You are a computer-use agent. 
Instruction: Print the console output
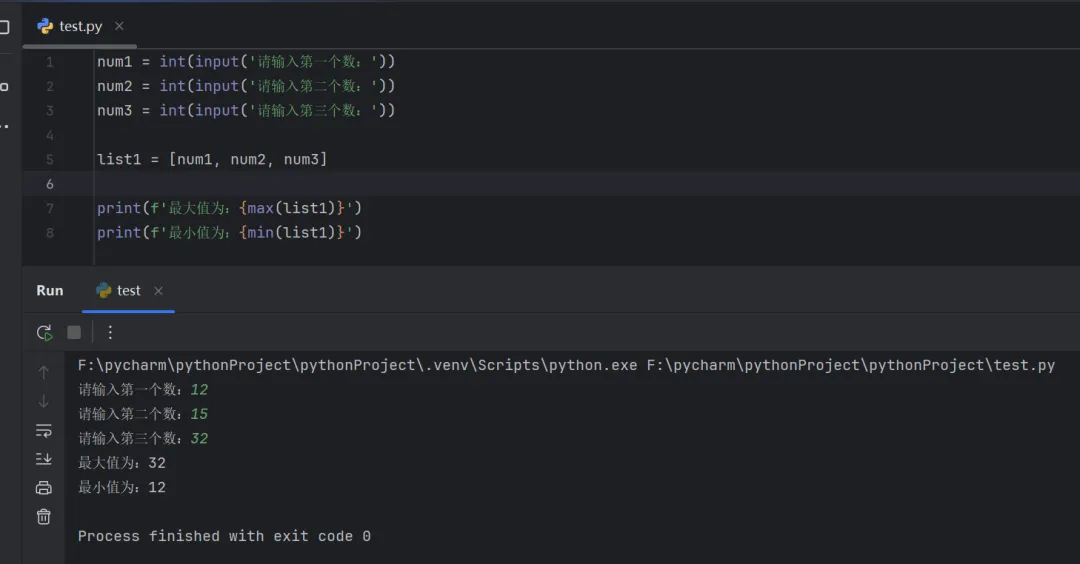[43, 488]
